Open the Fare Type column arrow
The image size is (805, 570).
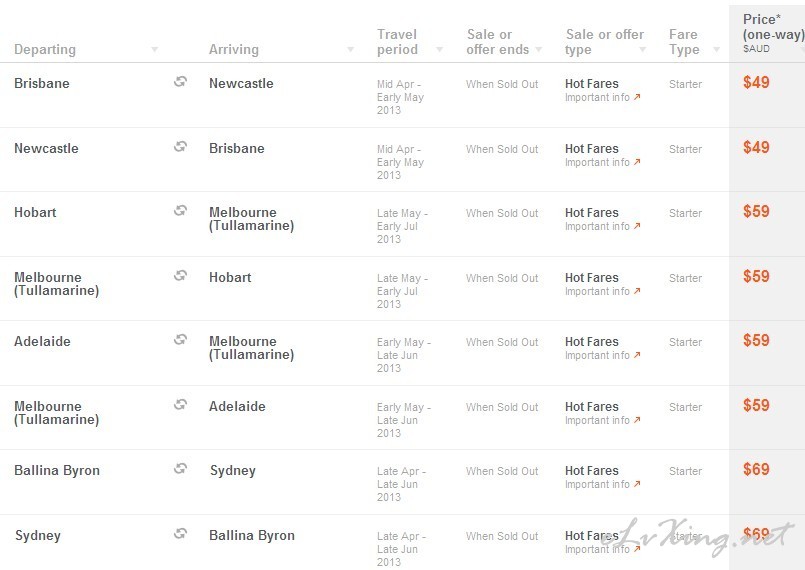(717, 49)
